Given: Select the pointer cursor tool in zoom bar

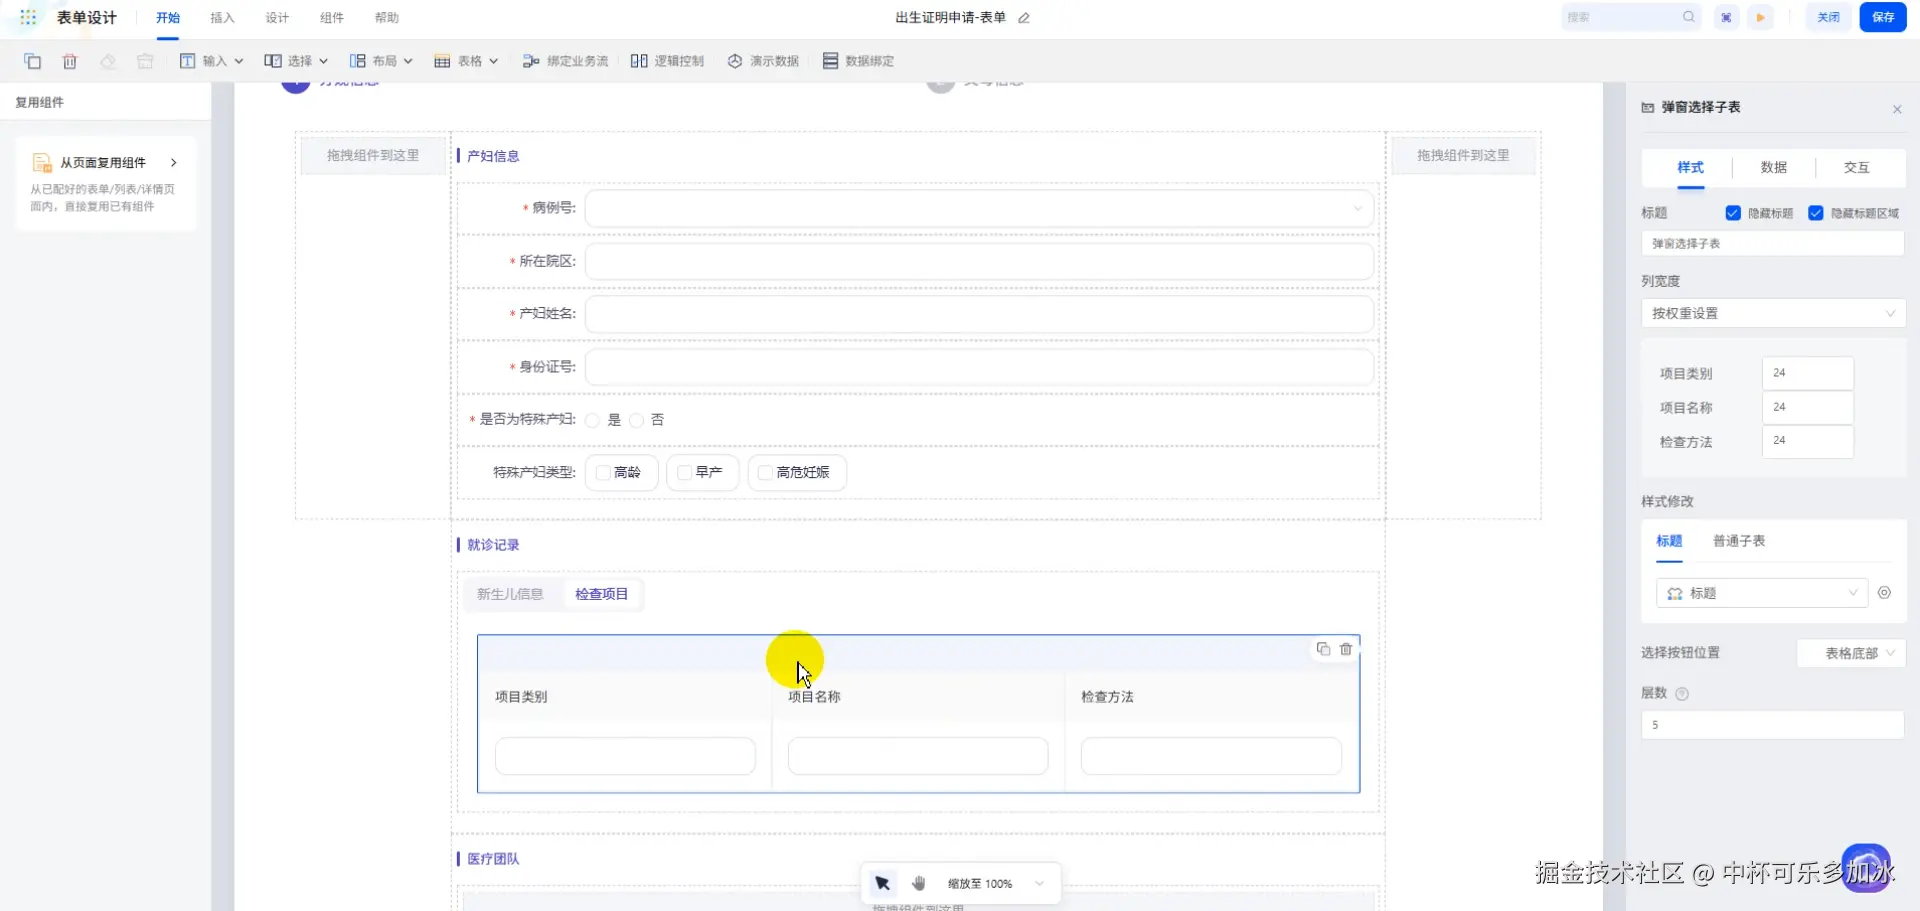Looking at the screenshot, I should click(882, 883).
